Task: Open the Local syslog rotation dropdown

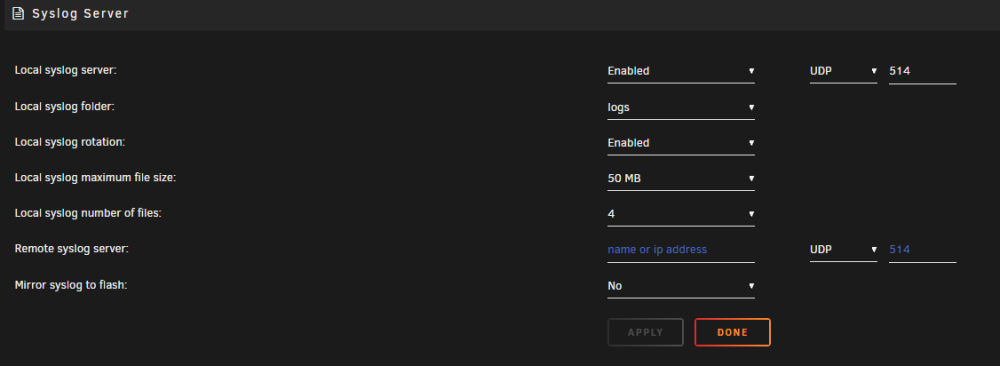Action: pyautogui.click(x=680, y=143)
